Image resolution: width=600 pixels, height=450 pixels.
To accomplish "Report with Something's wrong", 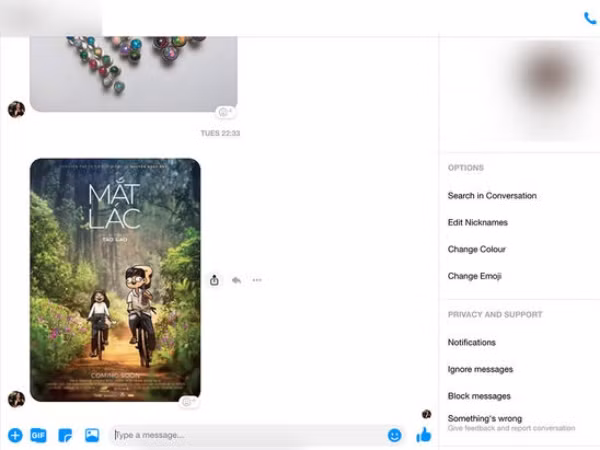I will click(511, 423).
